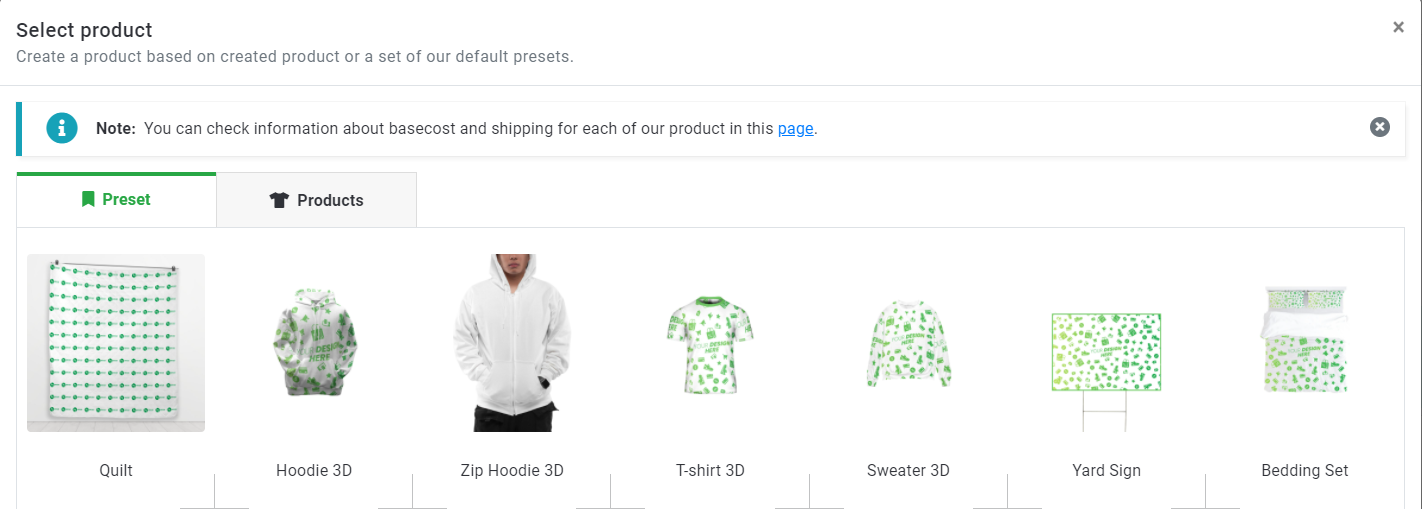Close the Select product dialog

[x=1398, y=28]
